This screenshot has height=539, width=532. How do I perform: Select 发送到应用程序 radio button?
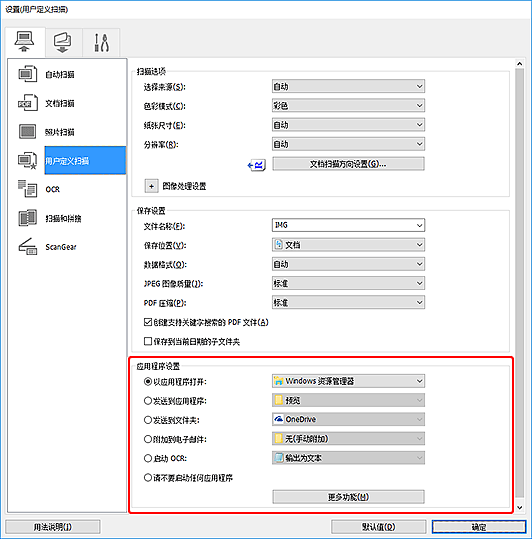coord(148,401)
